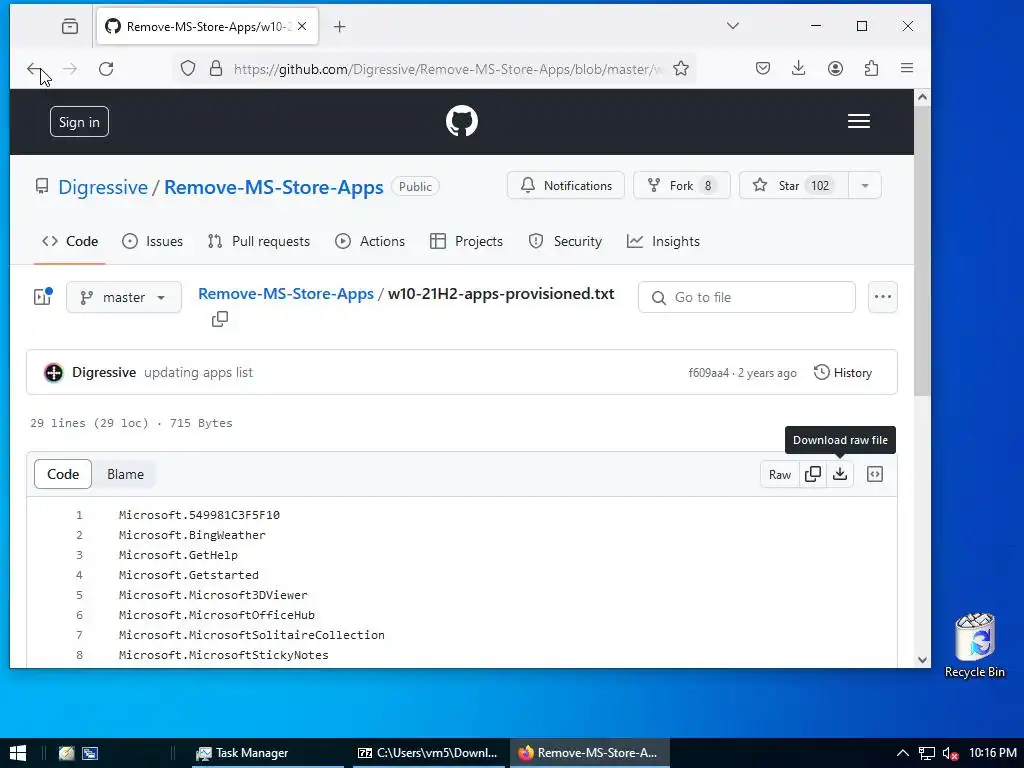The height and width of the screenshot is (768, 1024).
Task: Click the muted volume tray icon
Action: 951,753
